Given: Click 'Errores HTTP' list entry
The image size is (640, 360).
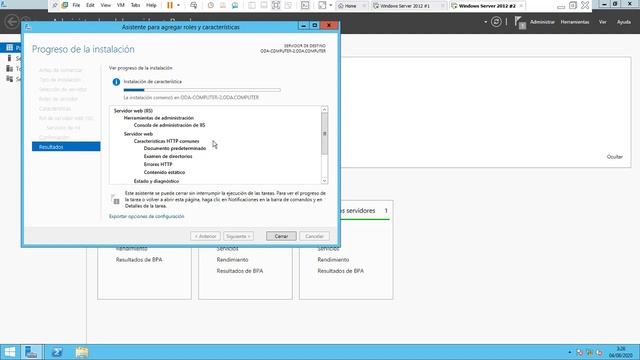Looking at the screenshot, I should [x=158, y=164].
